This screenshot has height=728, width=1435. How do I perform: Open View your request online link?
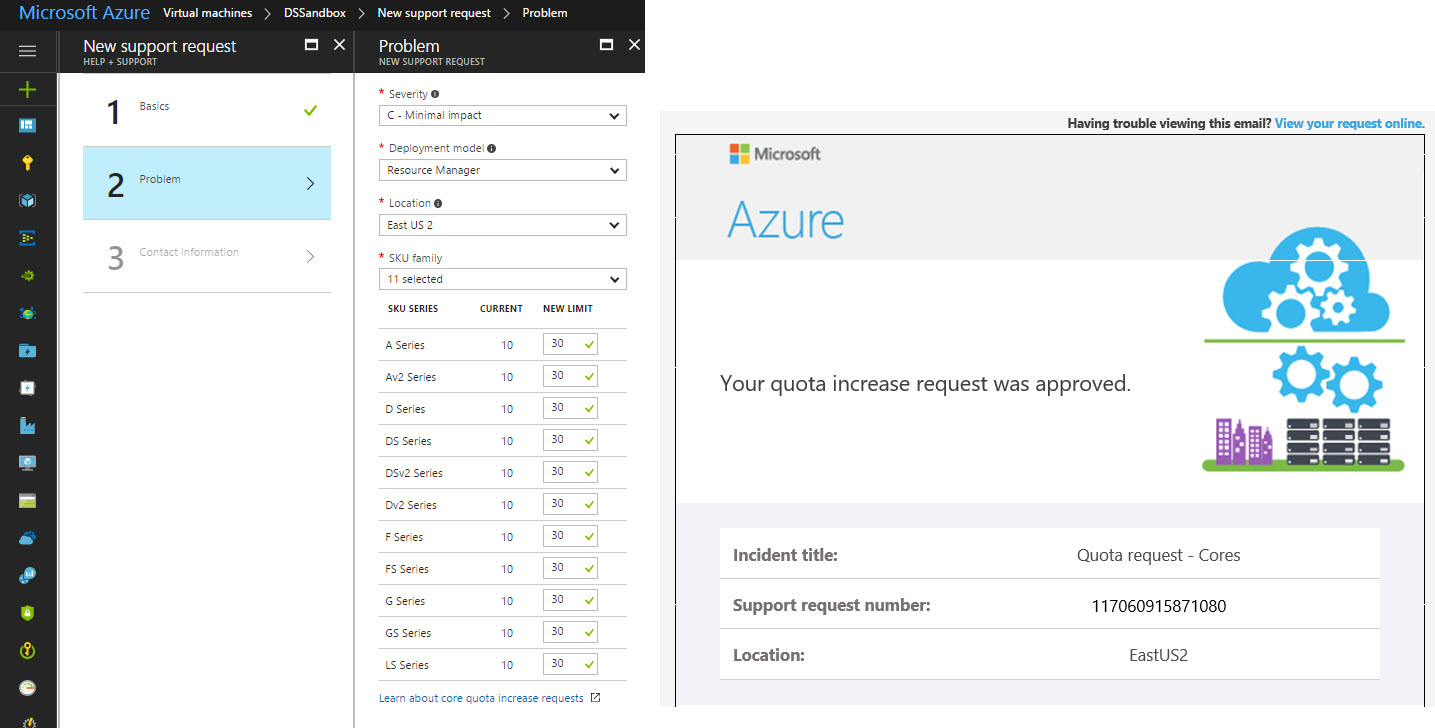click(x=1349, y=124)
